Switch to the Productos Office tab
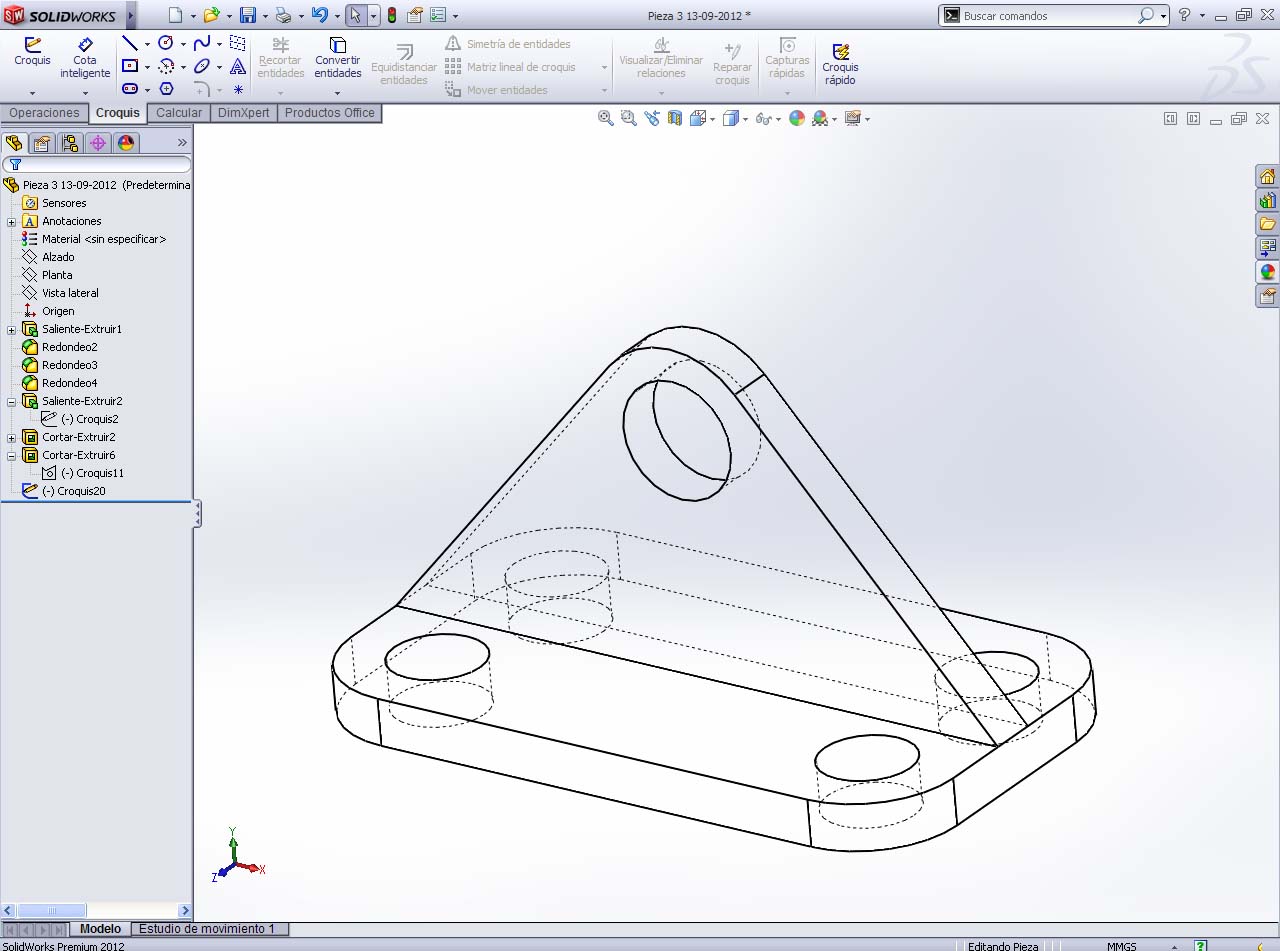The image size is (1280, 951). [330, 113]
